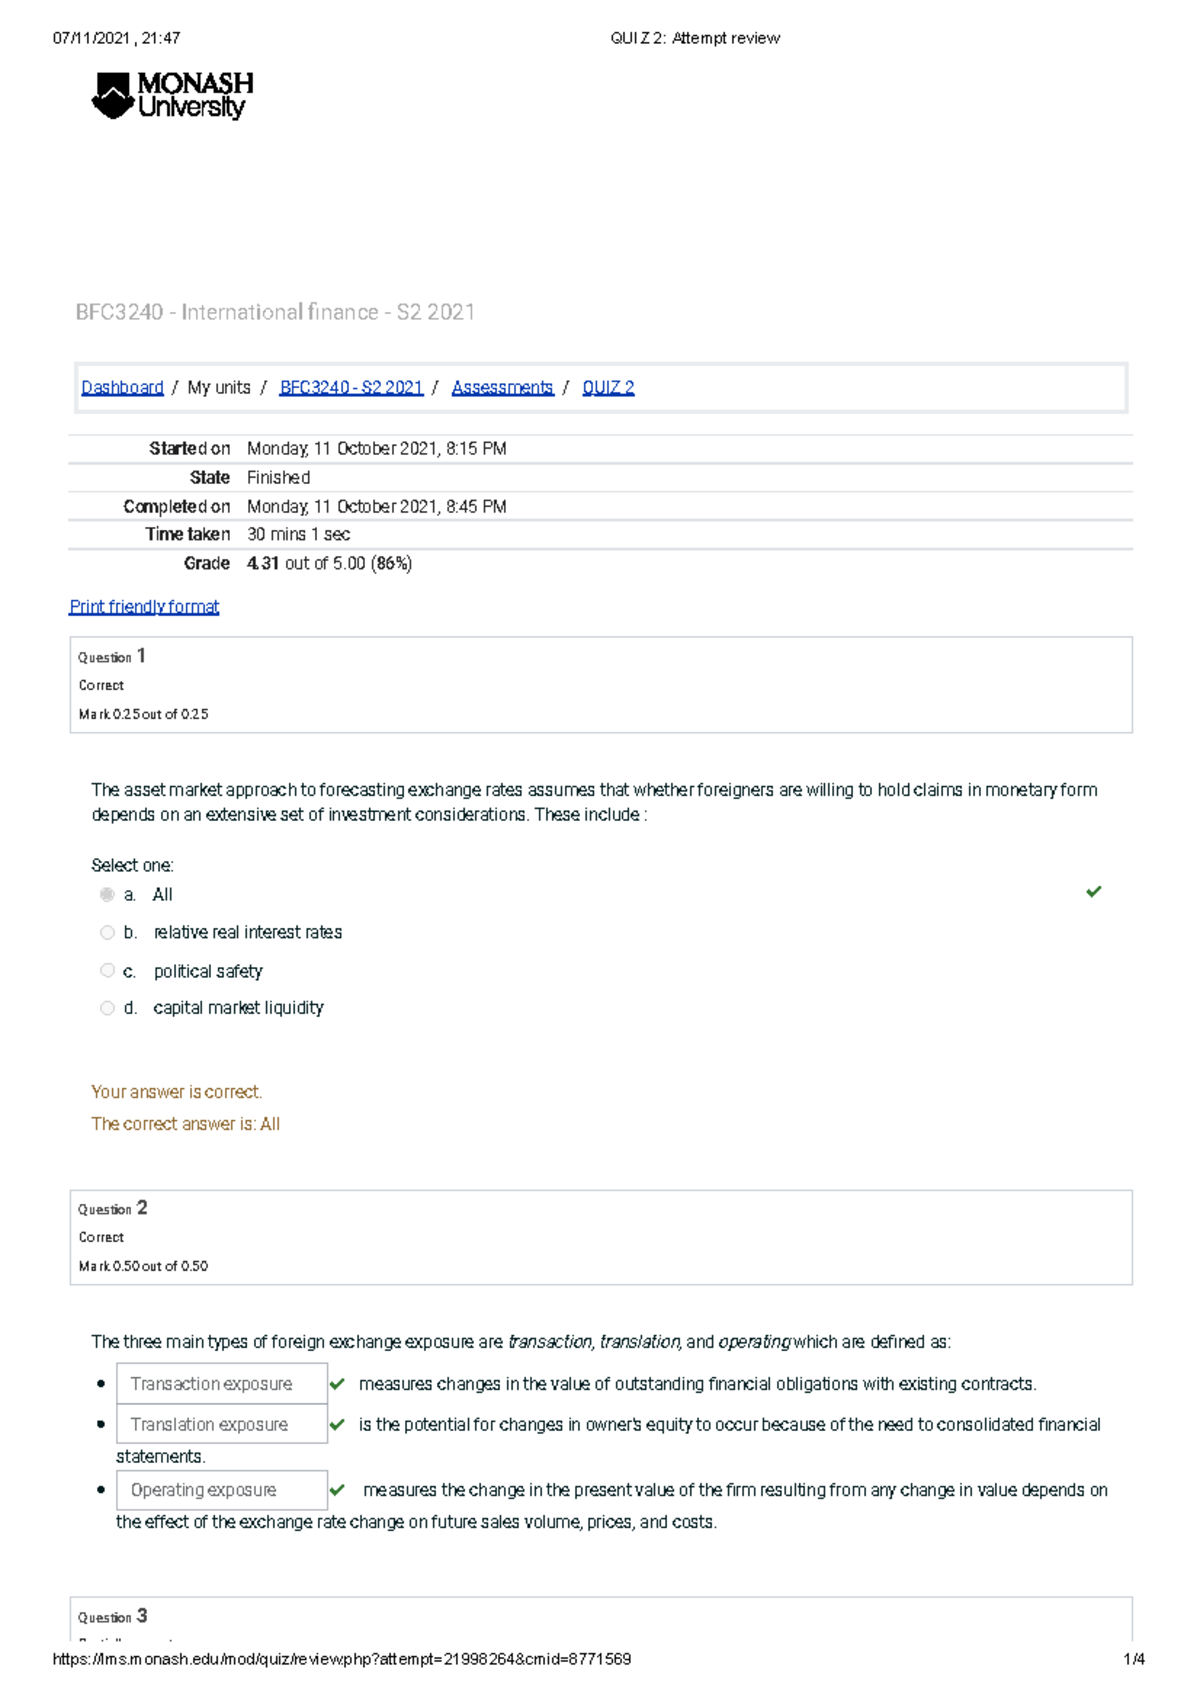Click the checkmark next to Operating exposure
1200x1698 pixels.
[337, 1490]
